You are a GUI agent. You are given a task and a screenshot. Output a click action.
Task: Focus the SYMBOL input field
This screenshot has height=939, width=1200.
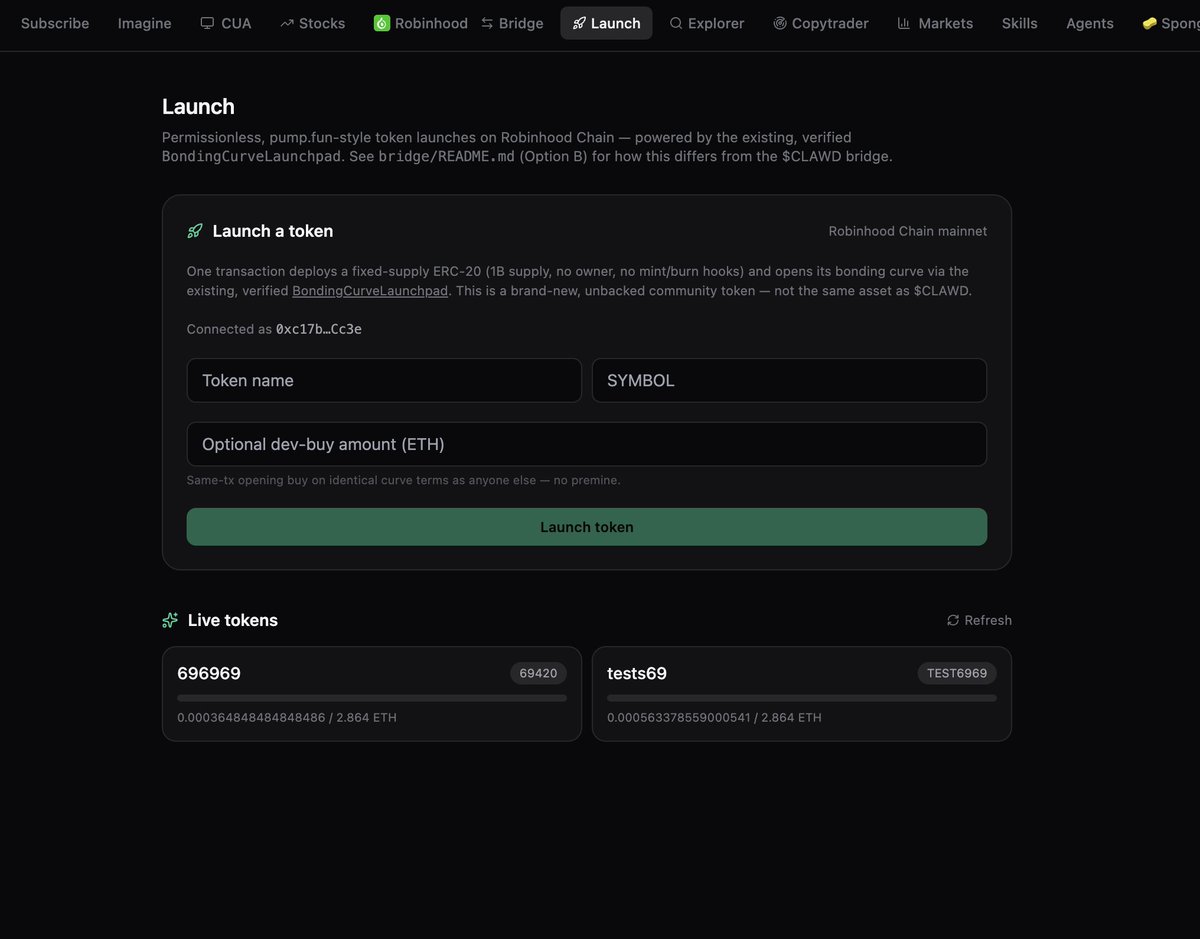pyautogui.click(x=789, y=380)
